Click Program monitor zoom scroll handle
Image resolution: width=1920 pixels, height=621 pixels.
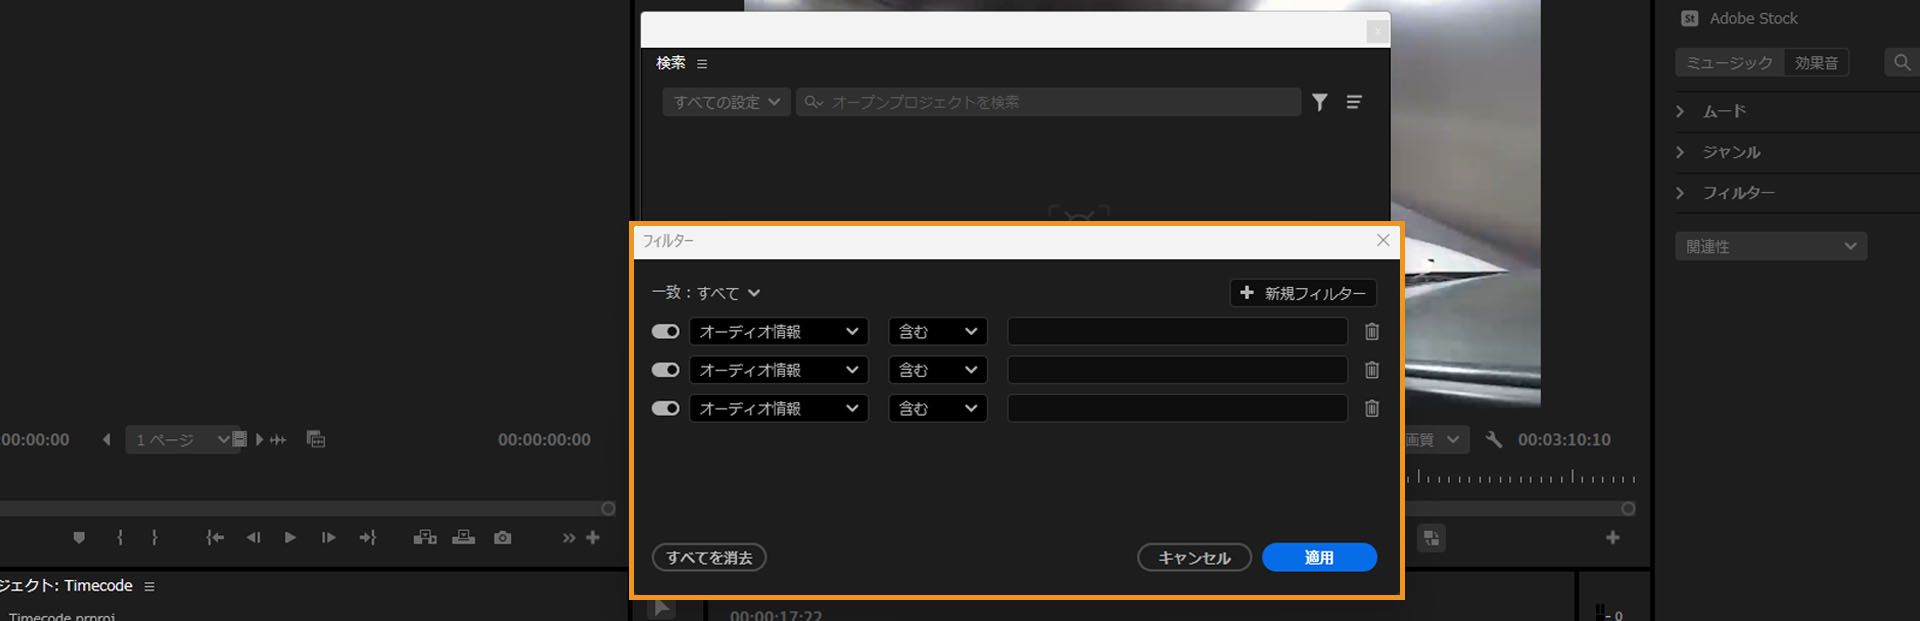point(1628,509)
